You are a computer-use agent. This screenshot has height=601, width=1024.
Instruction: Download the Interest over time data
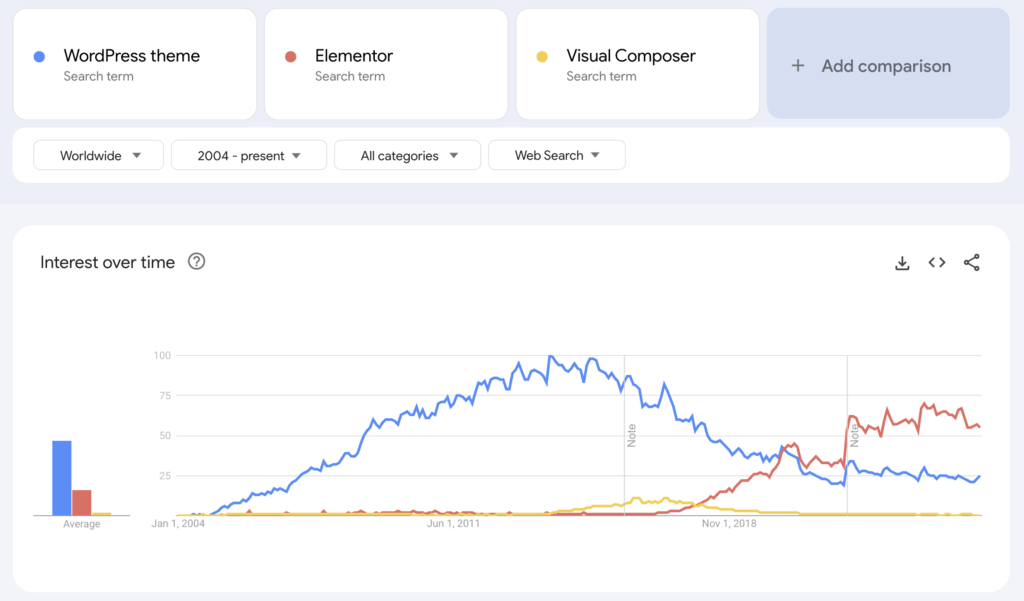pos(902,263)
